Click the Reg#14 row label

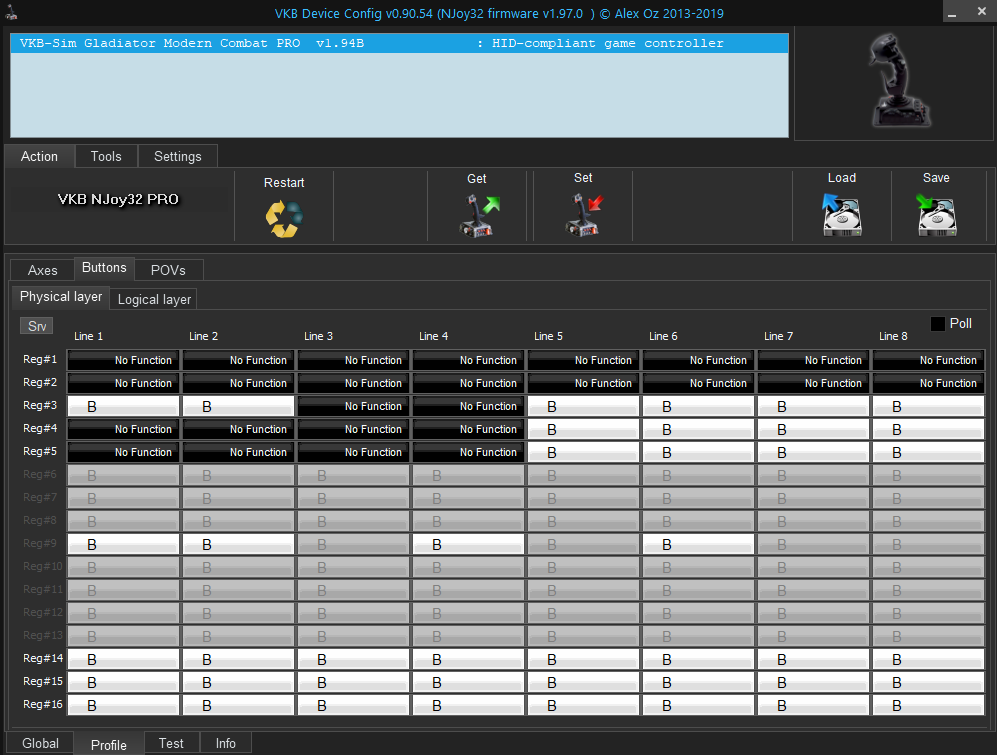[43, 658]
